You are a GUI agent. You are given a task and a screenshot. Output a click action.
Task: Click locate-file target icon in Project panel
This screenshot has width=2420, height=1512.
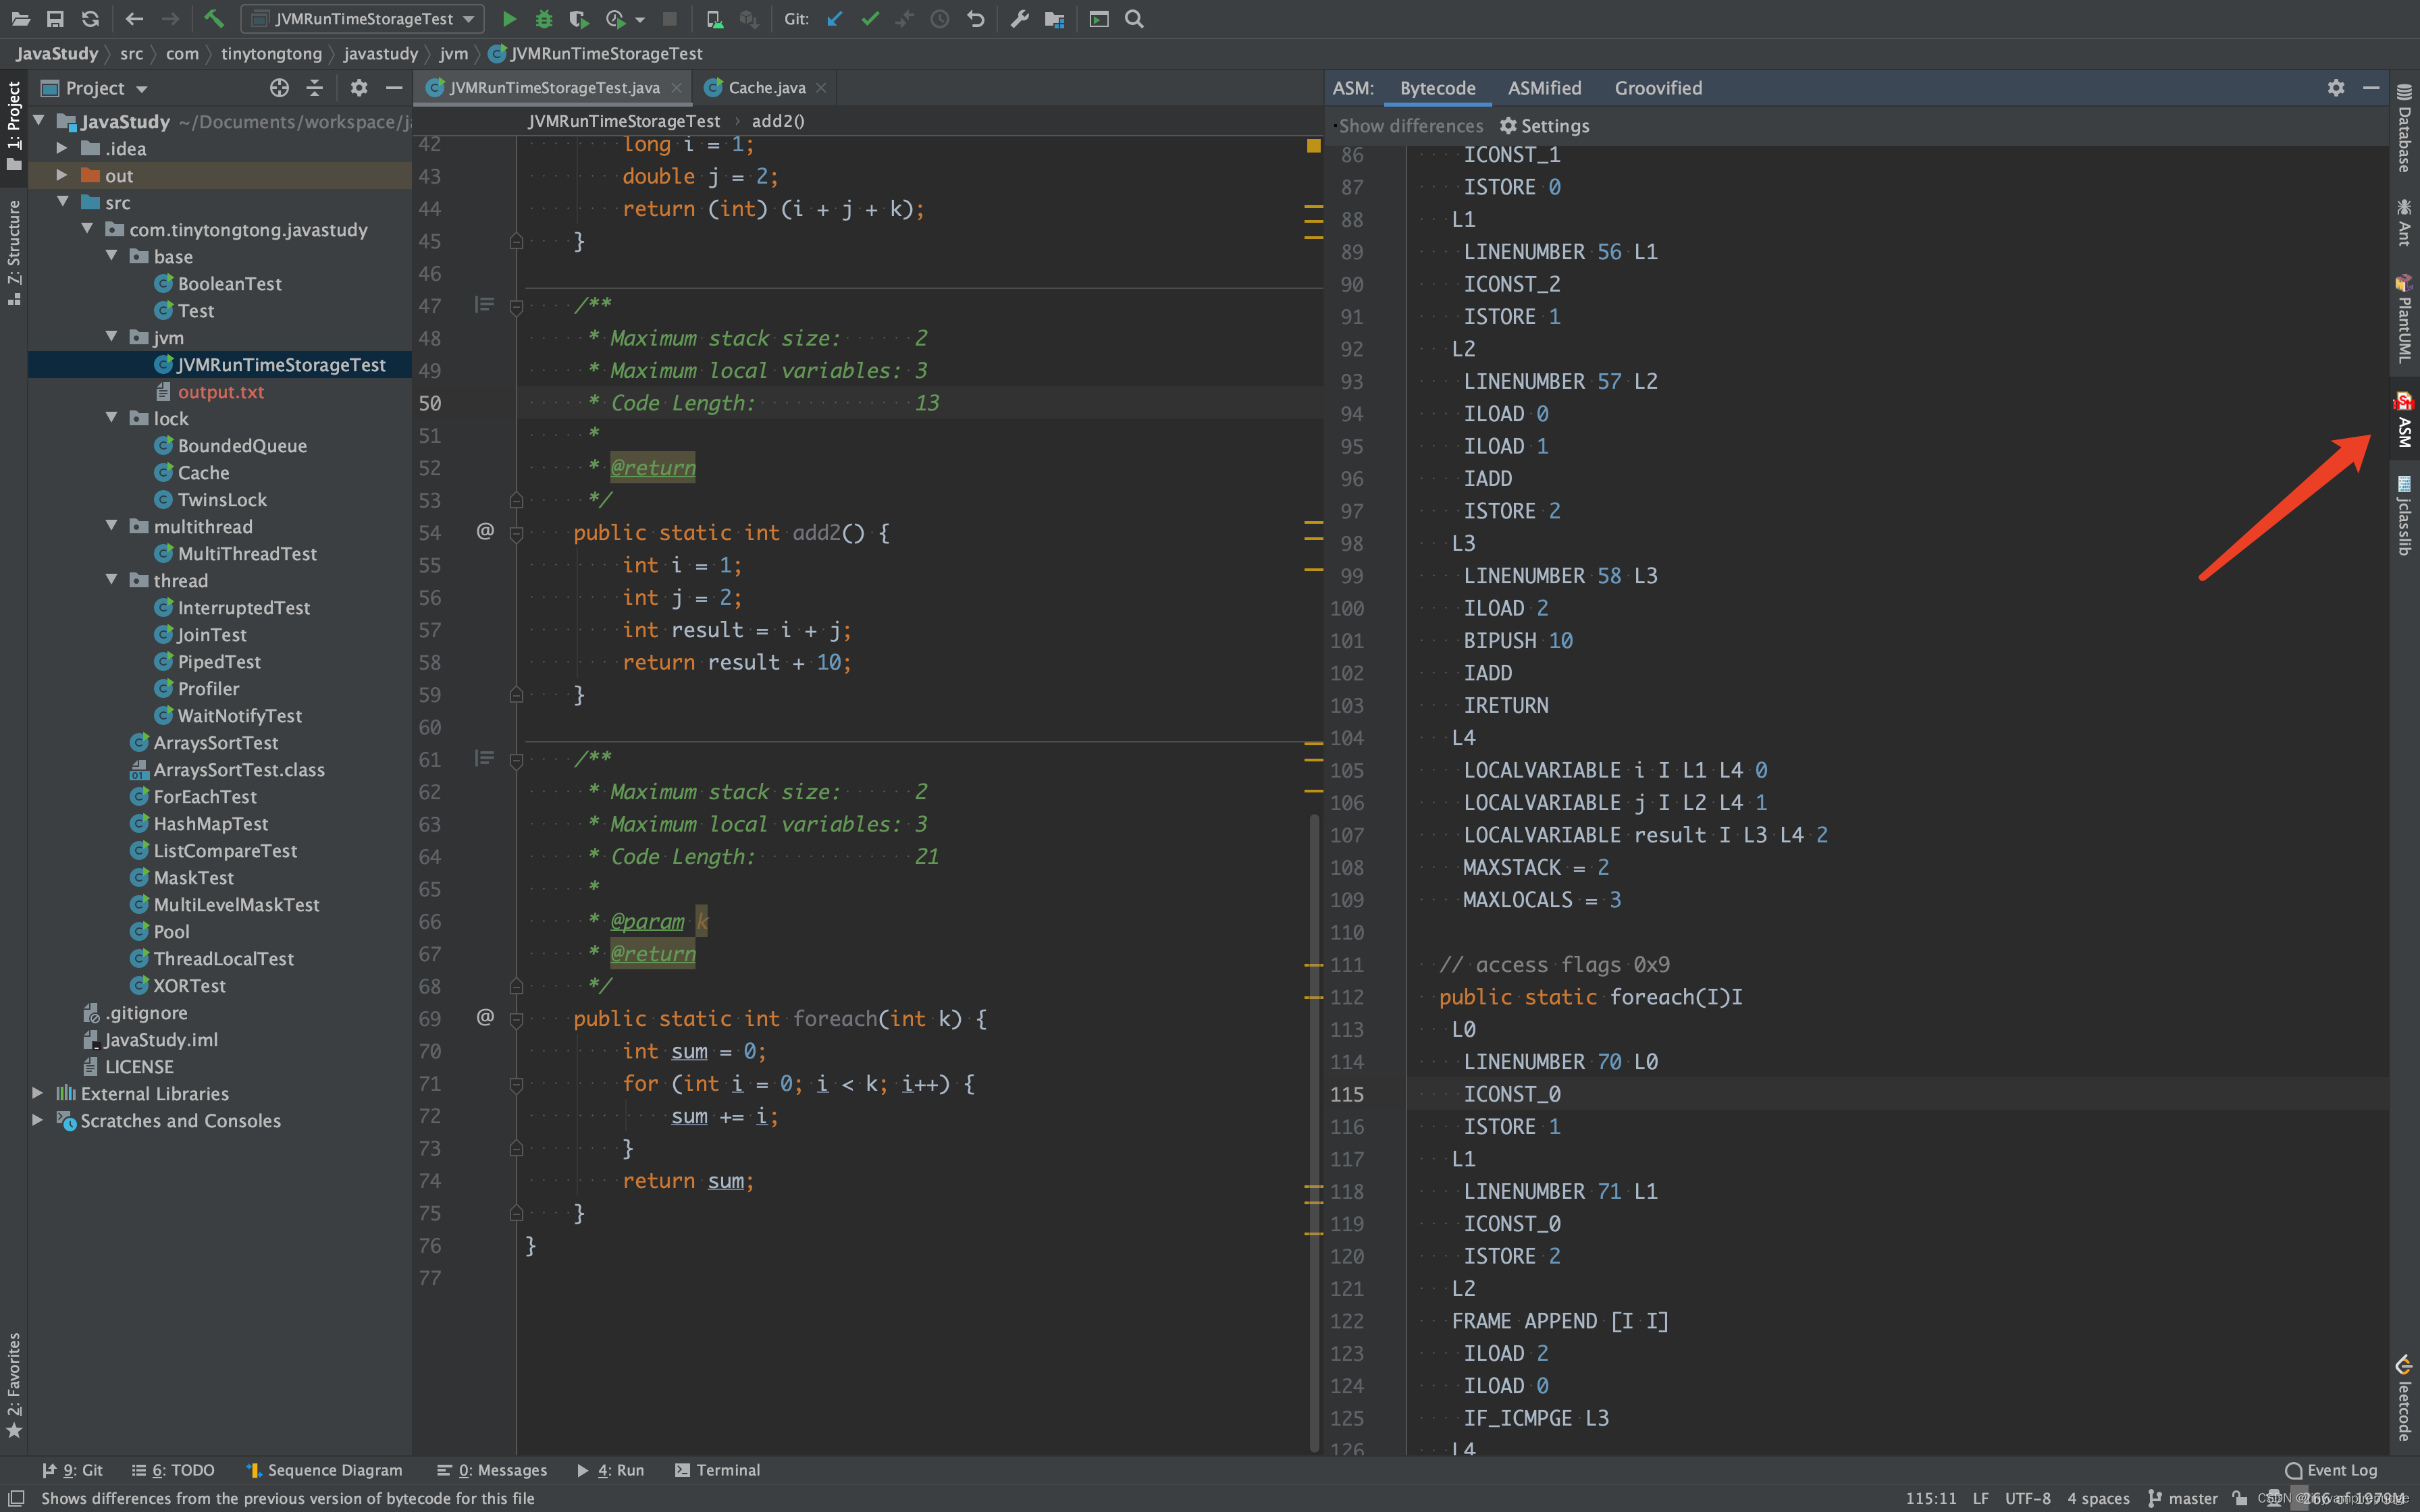(279, 88)
